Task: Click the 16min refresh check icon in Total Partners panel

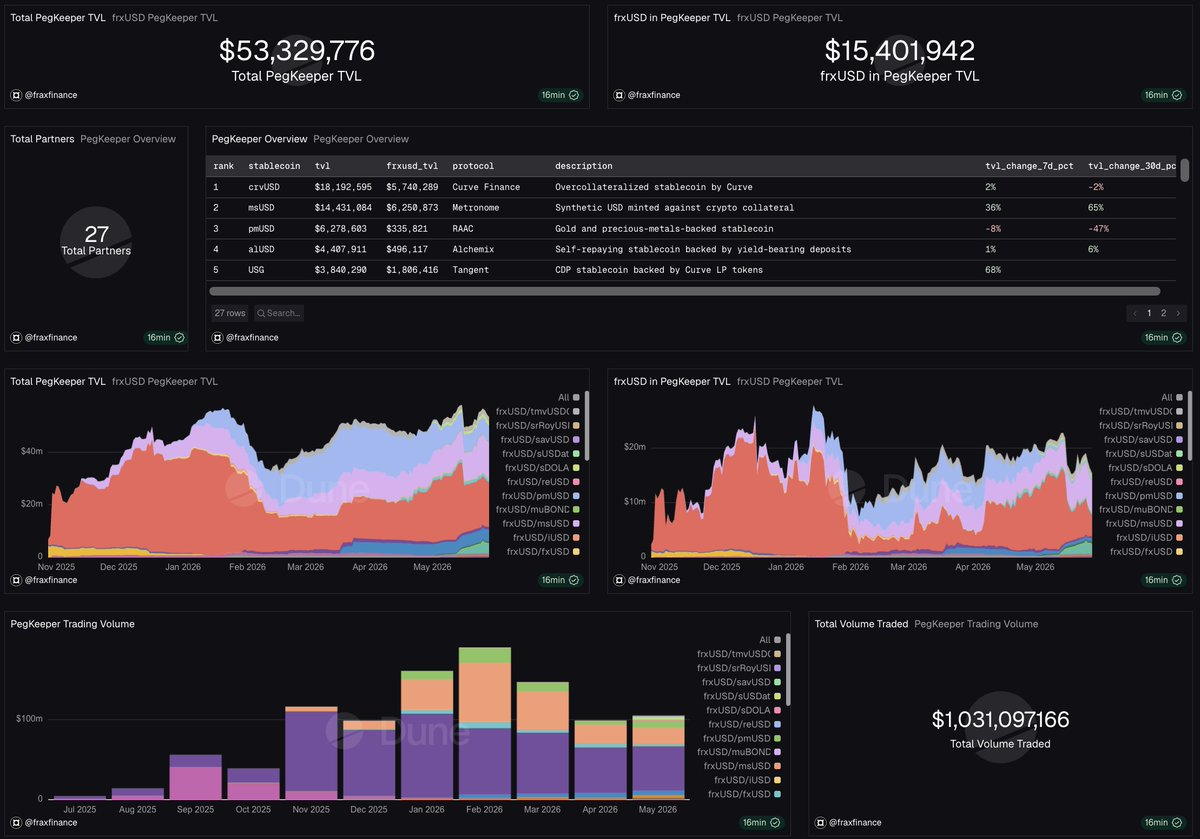Action: (x=179, y=338)
